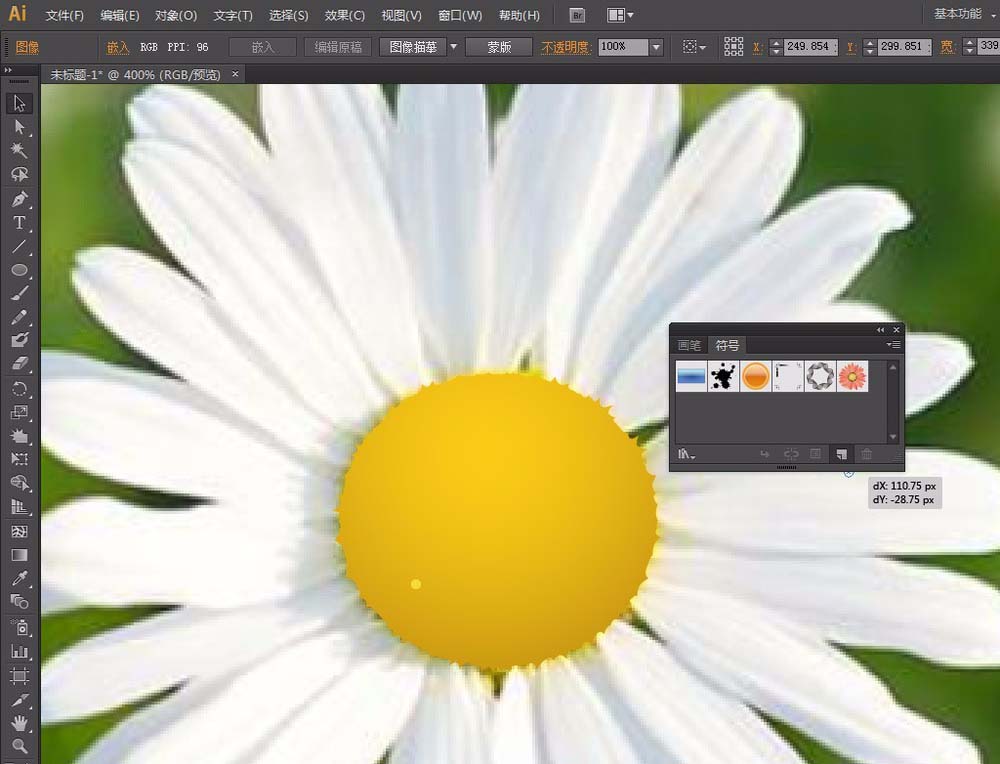Screen dimensions: 1000x764
Task: Choose the Slice tool
Action: [19, 700]
